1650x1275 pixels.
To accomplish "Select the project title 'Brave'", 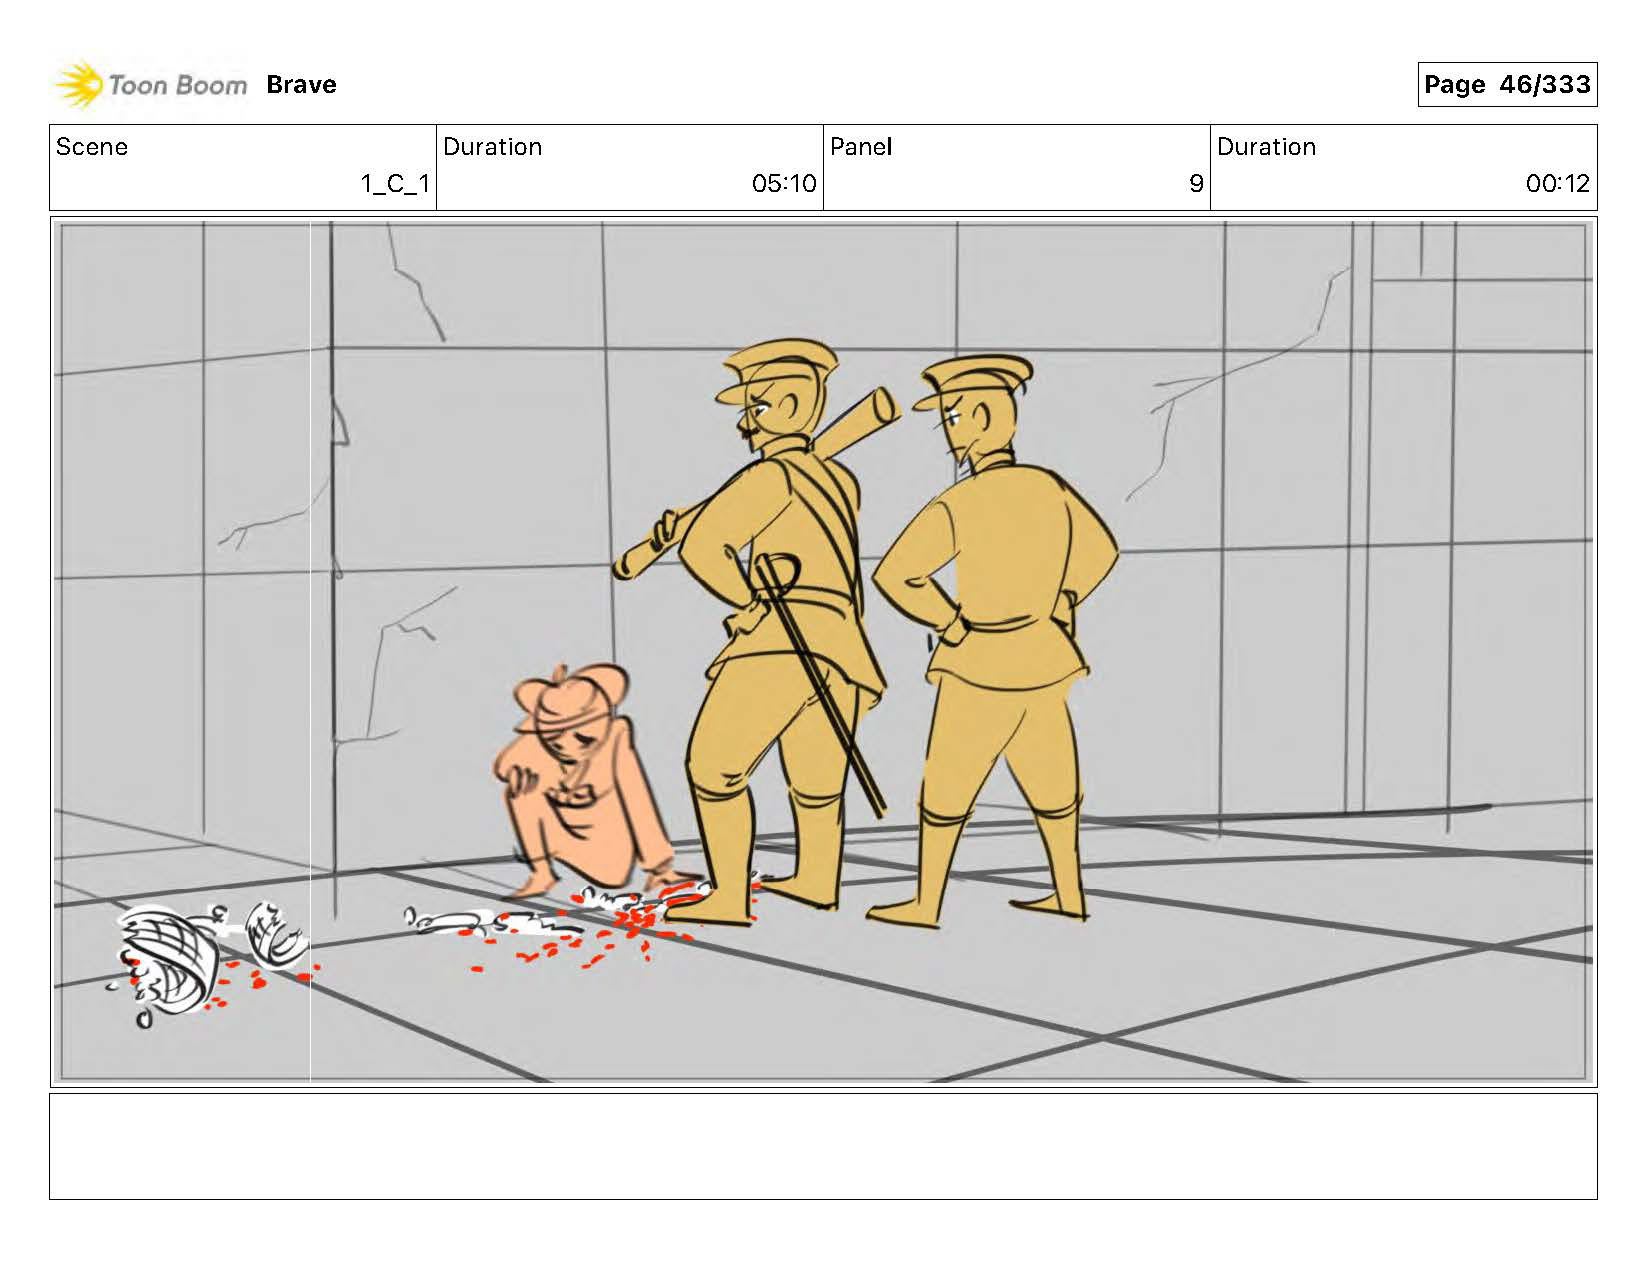I will [x=301, y=85].
